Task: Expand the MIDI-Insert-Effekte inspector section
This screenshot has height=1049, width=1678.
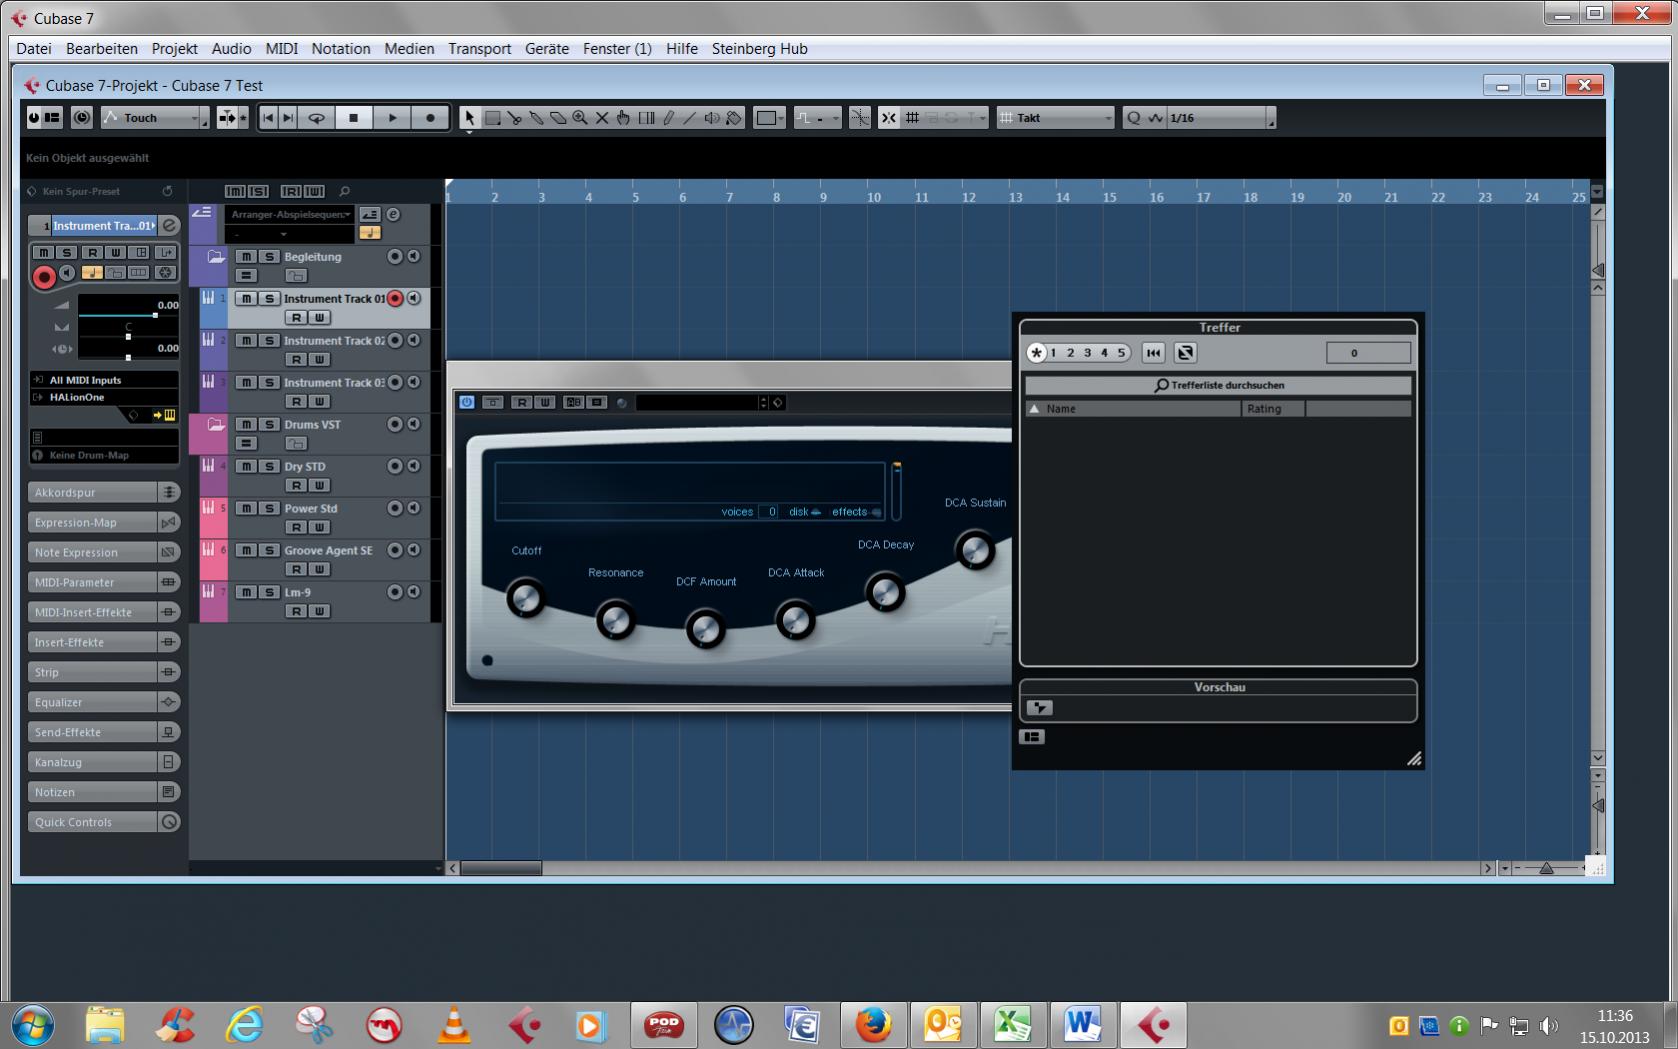Action: 103,612
